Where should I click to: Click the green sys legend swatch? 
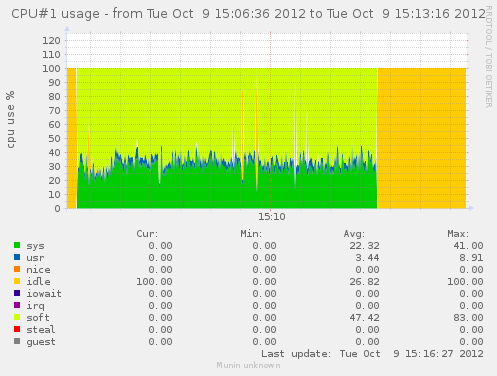(x=17, y=245)
